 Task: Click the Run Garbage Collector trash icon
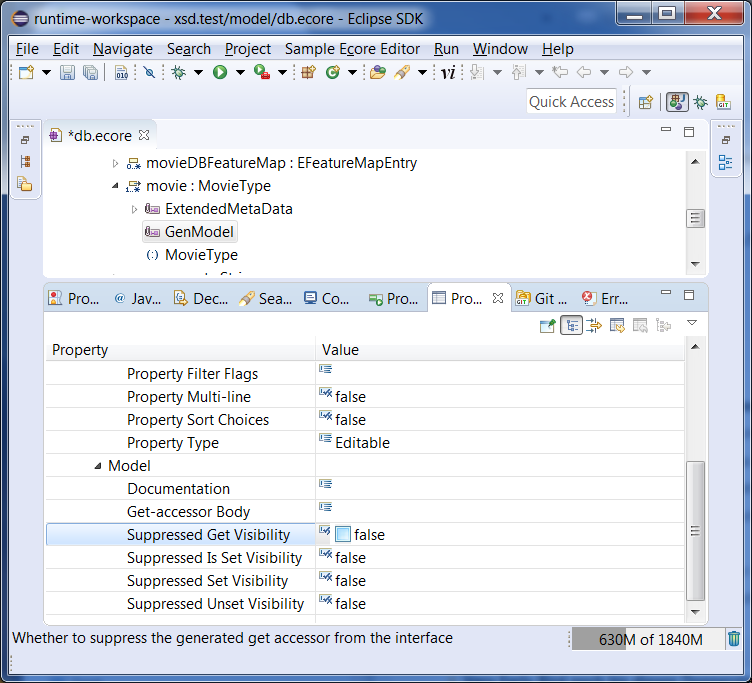pos(734,639)
